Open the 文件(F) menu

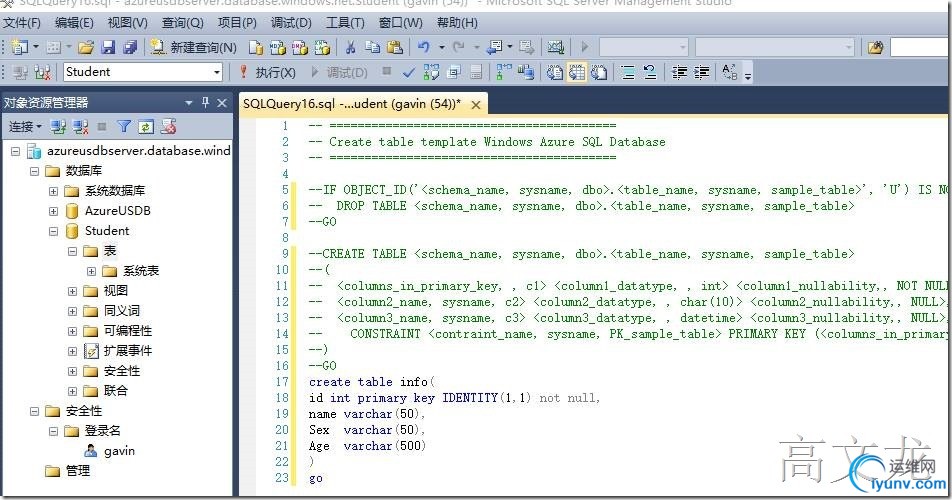point(22,22)
